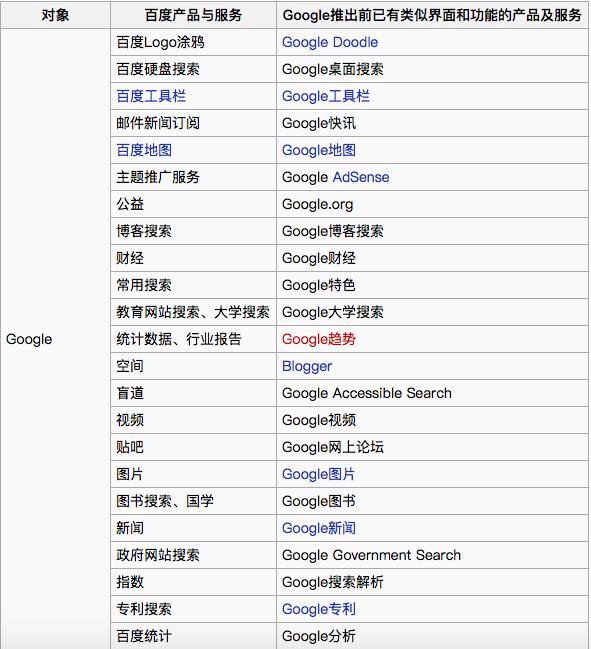
Task: Select the Google推出前已有类似界面 column header
Action: click(432, 15)
